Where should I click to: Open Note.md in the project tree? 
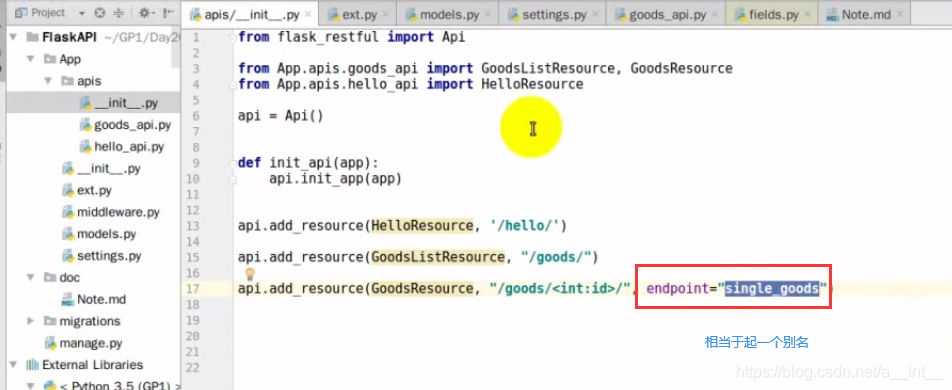101,299
